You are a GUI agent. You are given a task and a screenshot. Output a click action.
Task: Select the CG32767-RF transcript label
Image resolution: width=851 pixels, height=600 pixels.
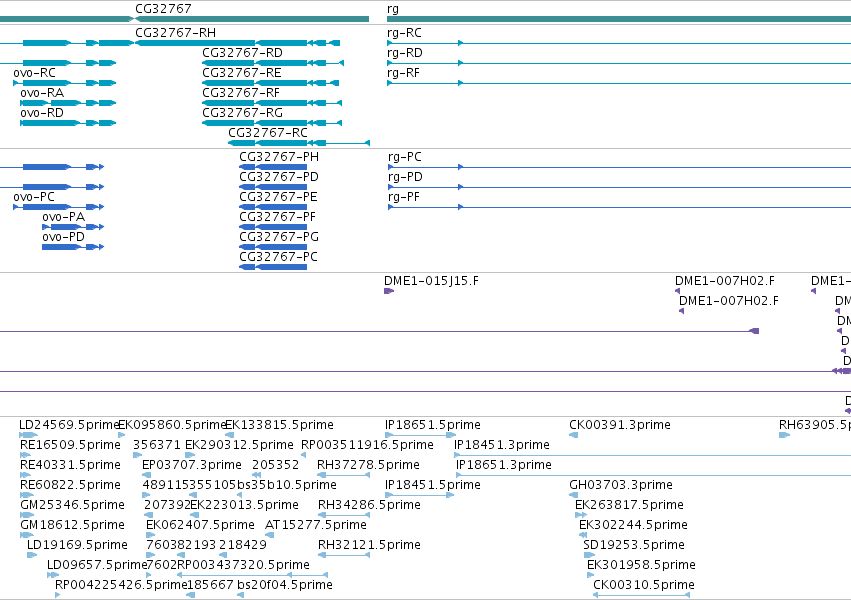tap(241, 93)
